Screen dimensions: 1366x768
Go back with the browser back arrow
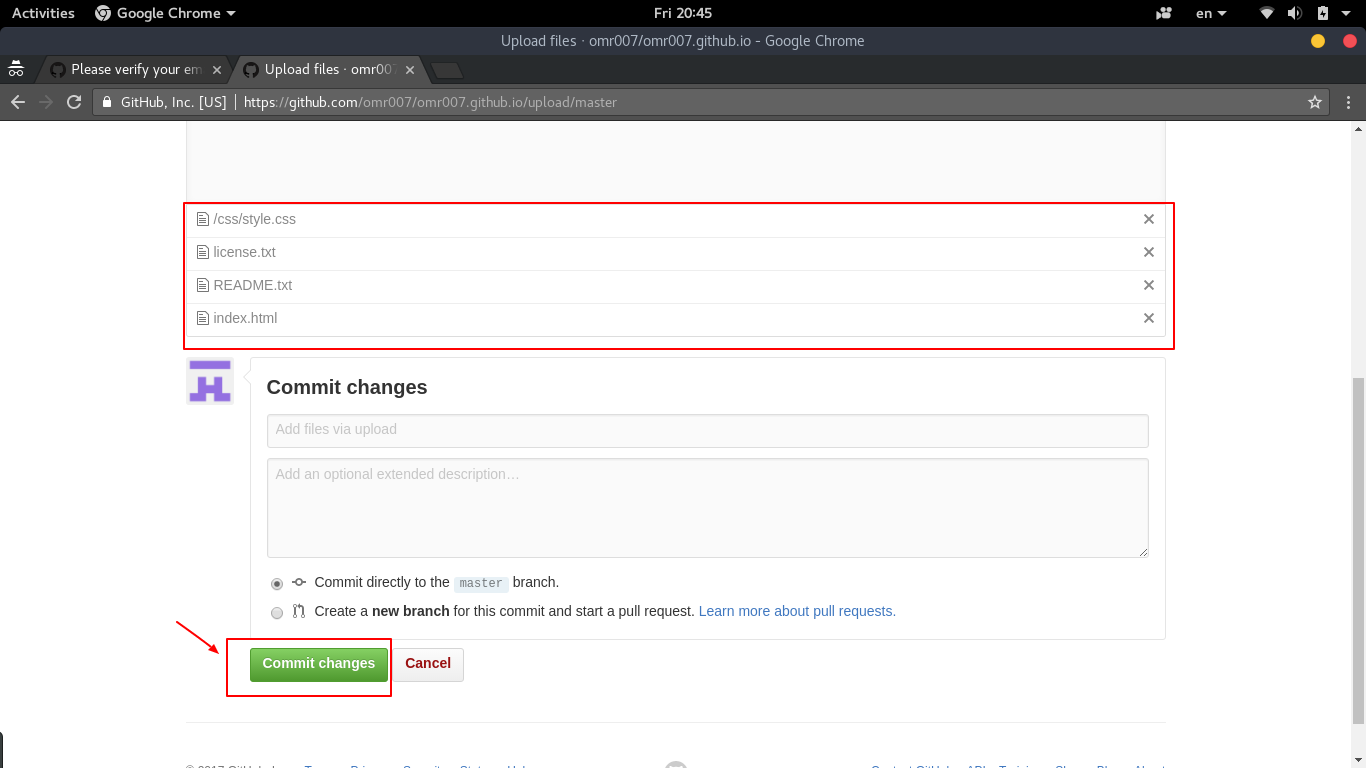[x=18, y=102]
